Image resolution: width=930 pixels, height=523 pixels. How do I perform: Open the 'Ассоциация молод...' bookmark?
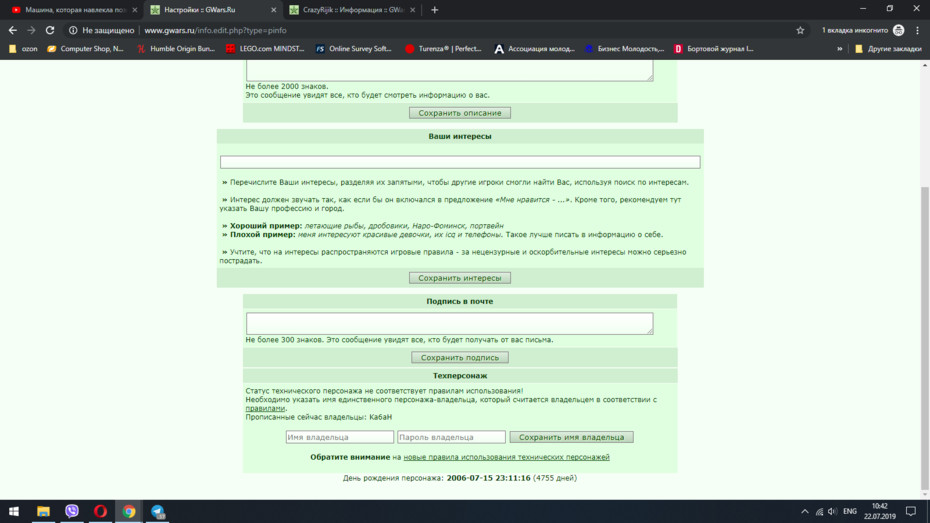pos(534,49)
